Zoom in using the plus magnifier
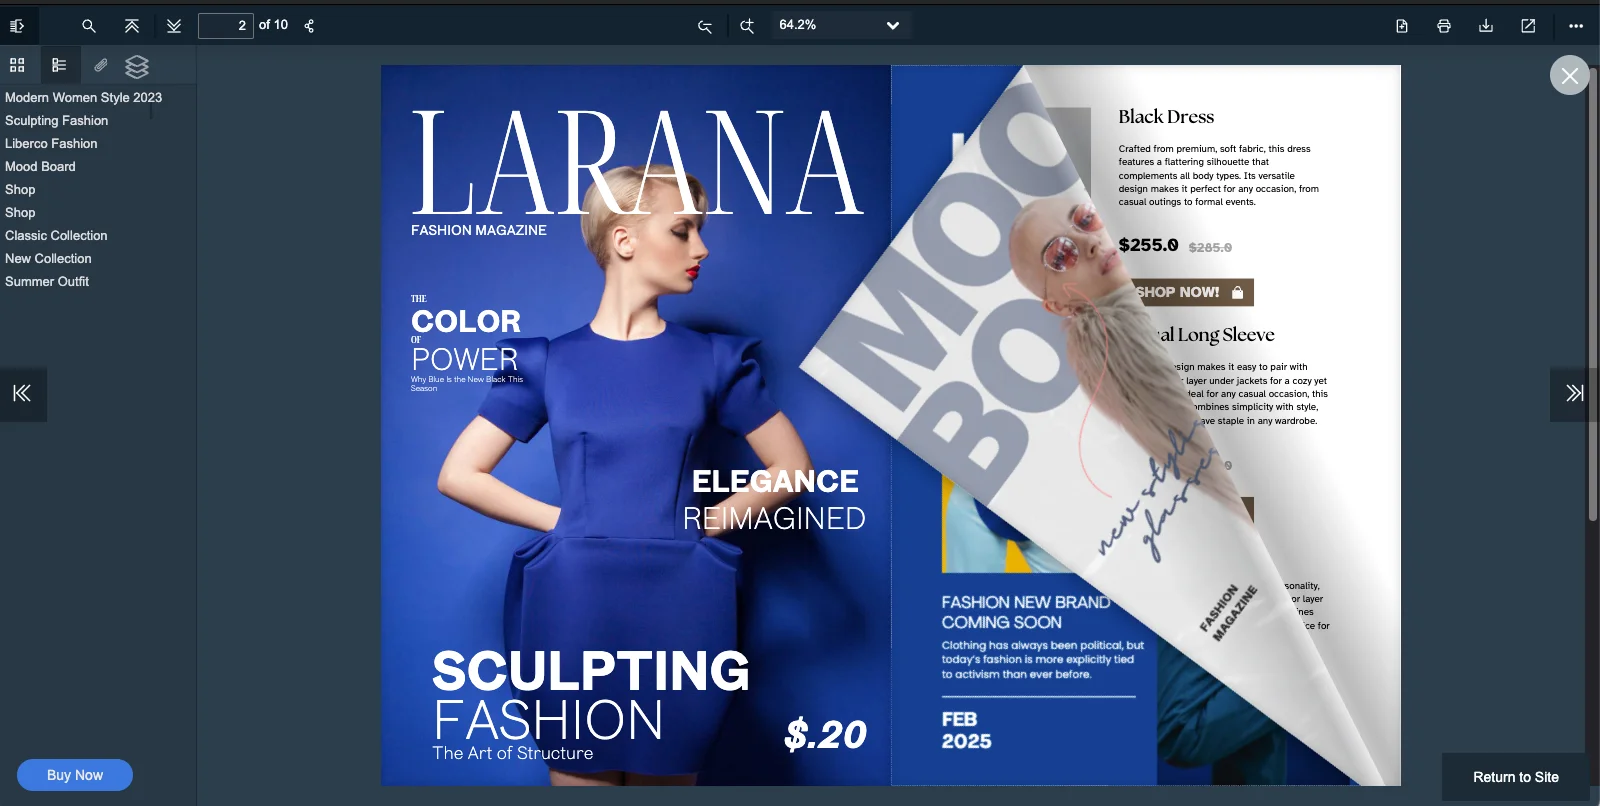 coord(747,26)
